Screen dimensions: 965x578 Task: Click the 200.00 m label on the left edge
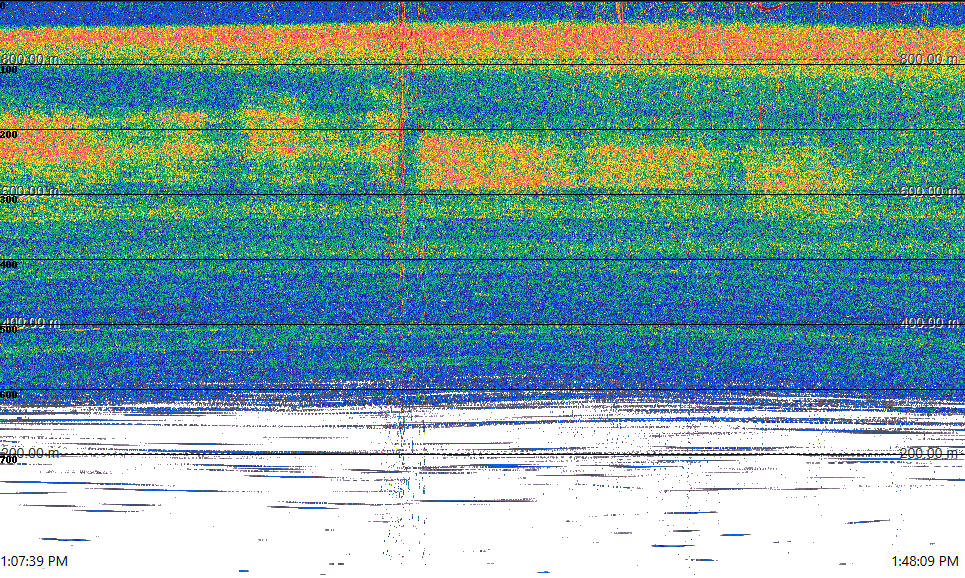(x=30, y=453)
